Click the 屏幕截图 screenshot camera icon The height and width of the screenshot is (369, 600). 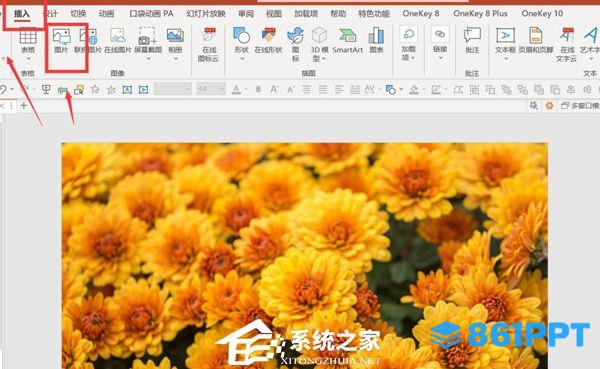click(148, 36)
